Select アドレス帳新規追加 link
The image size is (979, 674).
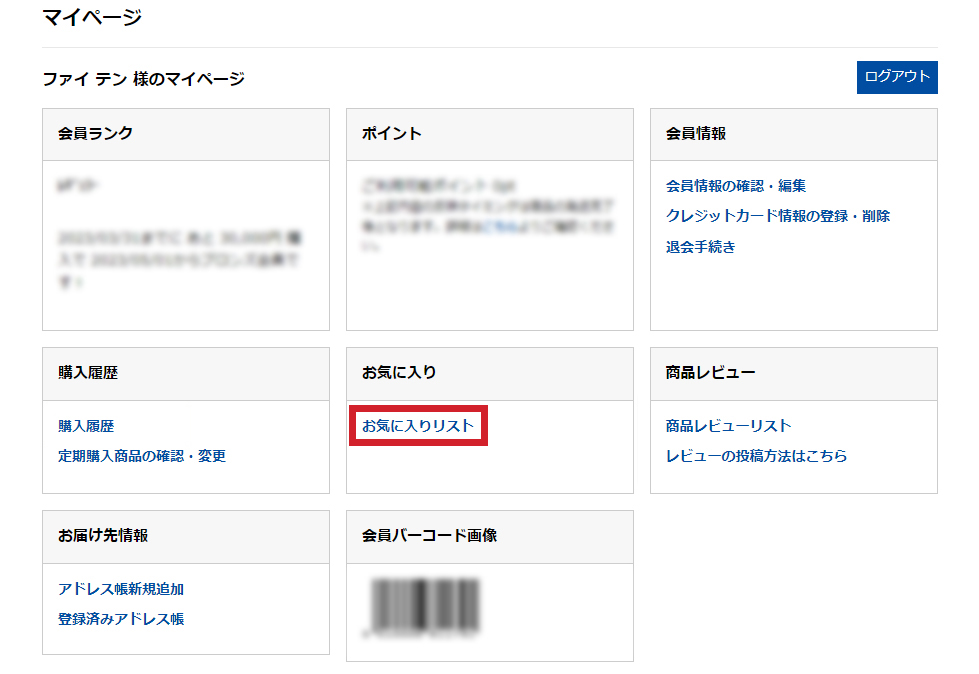click(x=121, y=589)
